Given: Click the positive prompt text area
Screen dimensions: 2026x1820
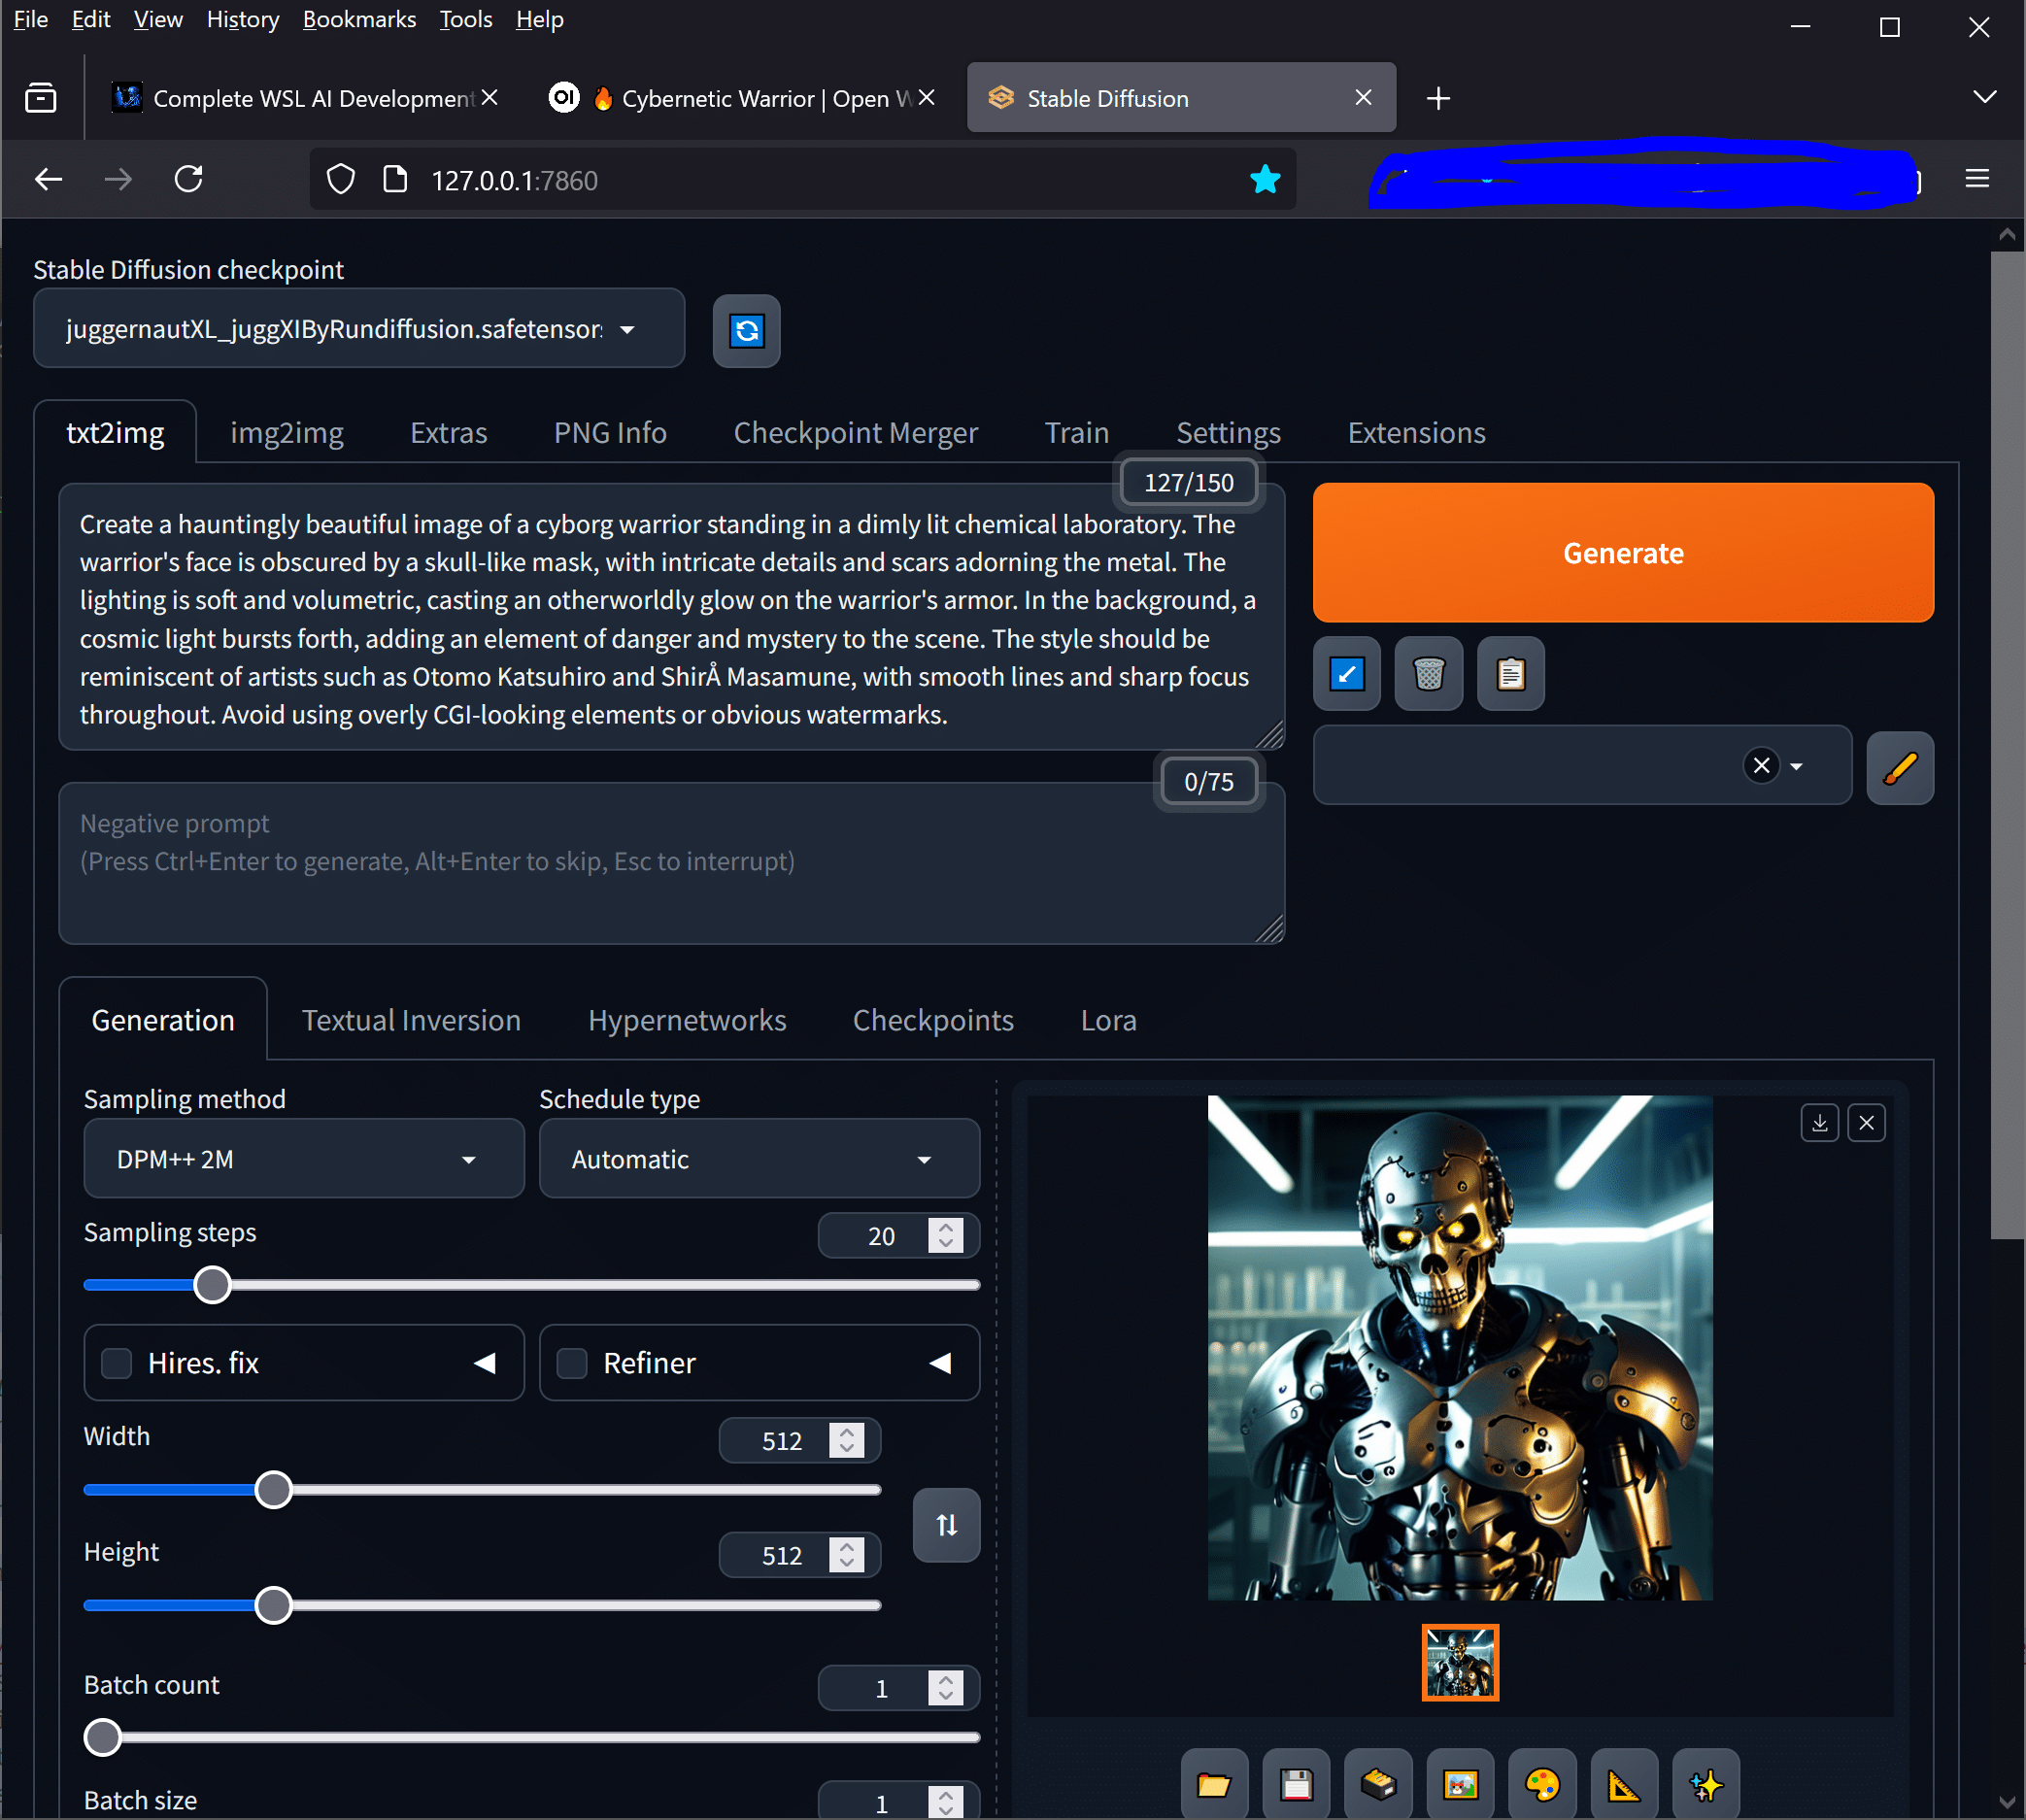Looking at the screenshot, I should click(x=671, y=618).
